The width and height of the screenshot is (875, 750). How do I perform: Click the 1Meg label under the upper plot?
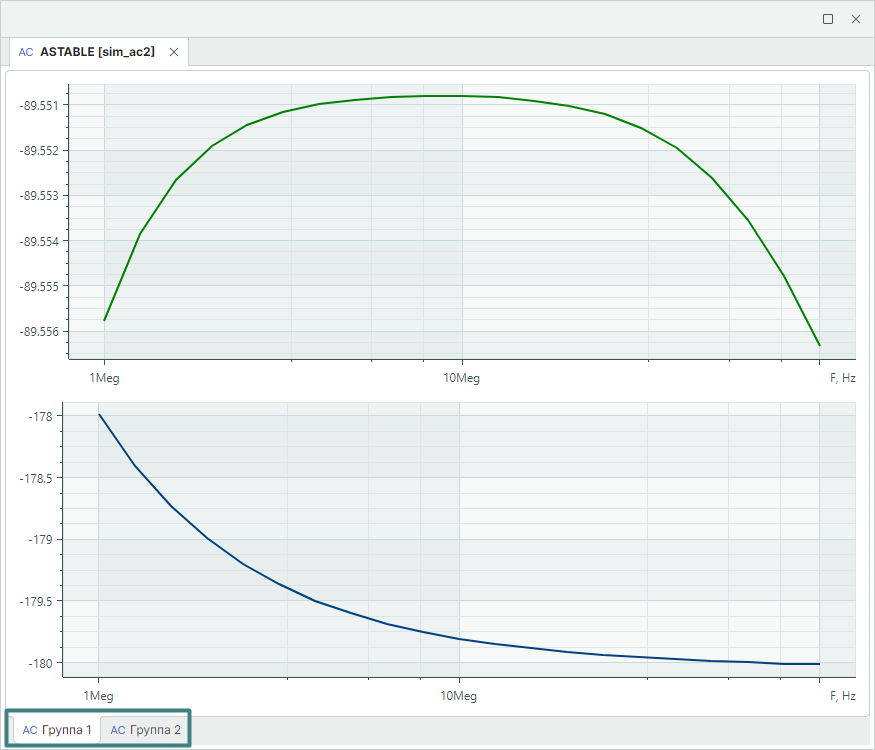(x=104, y=378)
